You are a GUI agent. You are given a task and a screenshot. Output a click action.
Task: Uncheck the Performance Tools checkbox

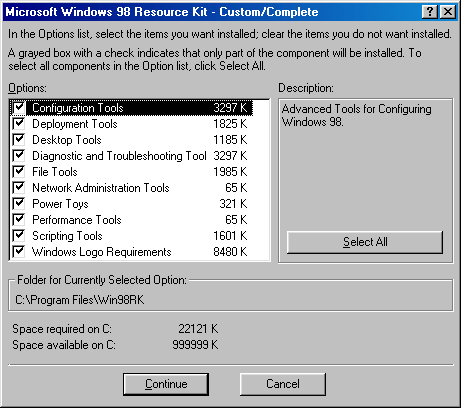[x=19, y=220]
